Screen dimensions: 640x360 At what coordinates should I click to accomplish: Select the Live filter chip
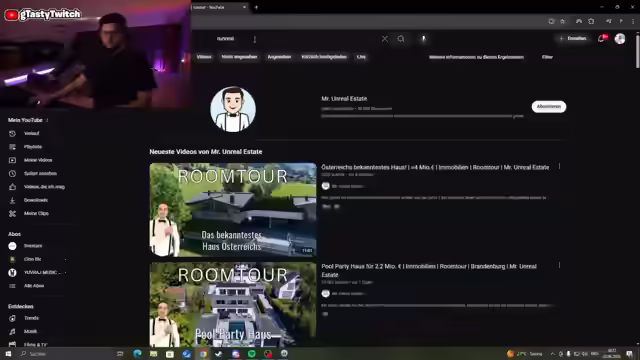[x=361, y=57]
